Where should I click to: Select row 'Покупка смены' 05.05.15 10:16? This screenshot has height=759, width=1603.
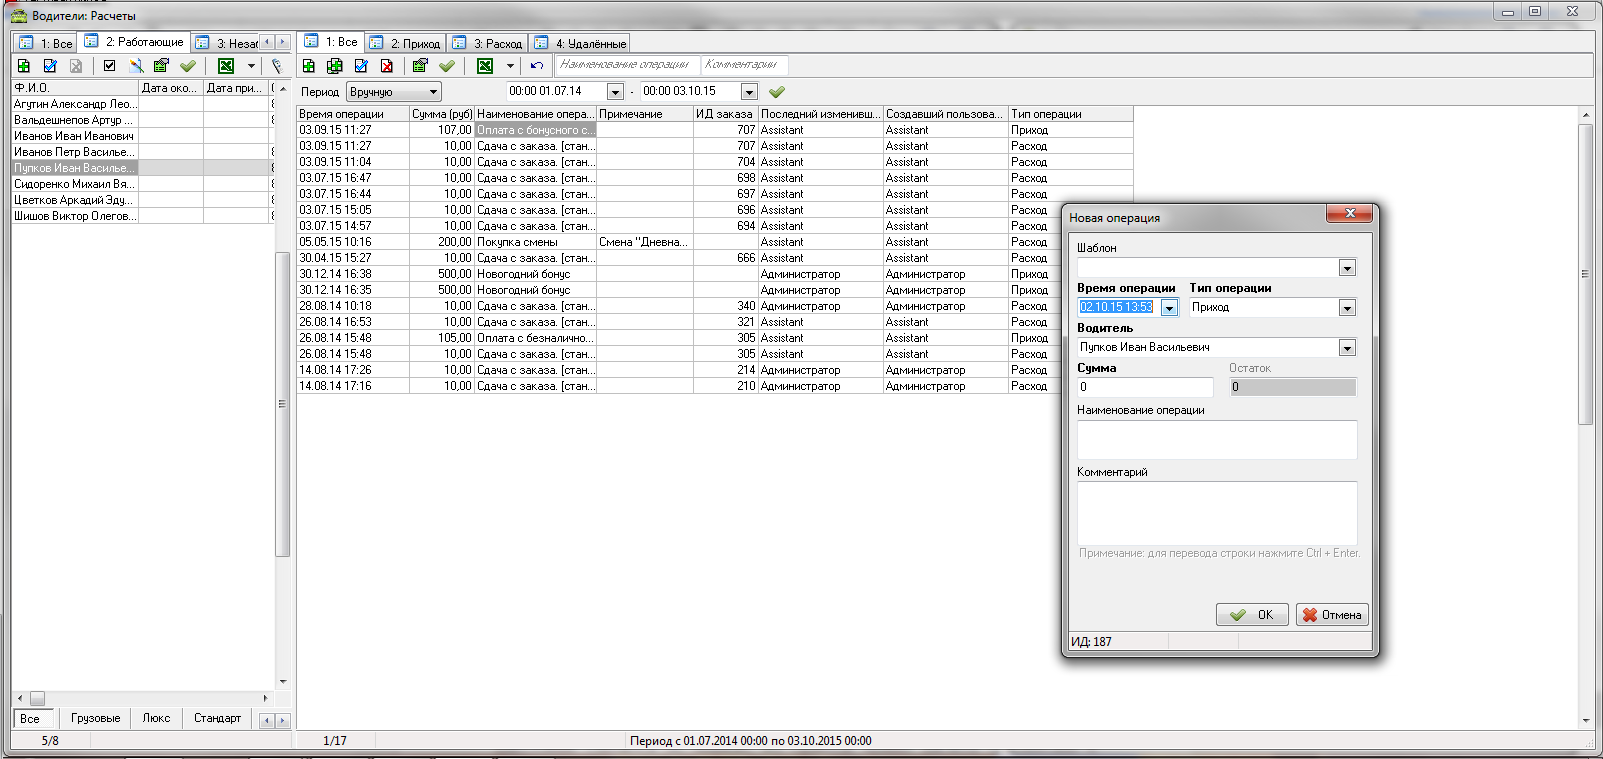[x=715, y=242]
